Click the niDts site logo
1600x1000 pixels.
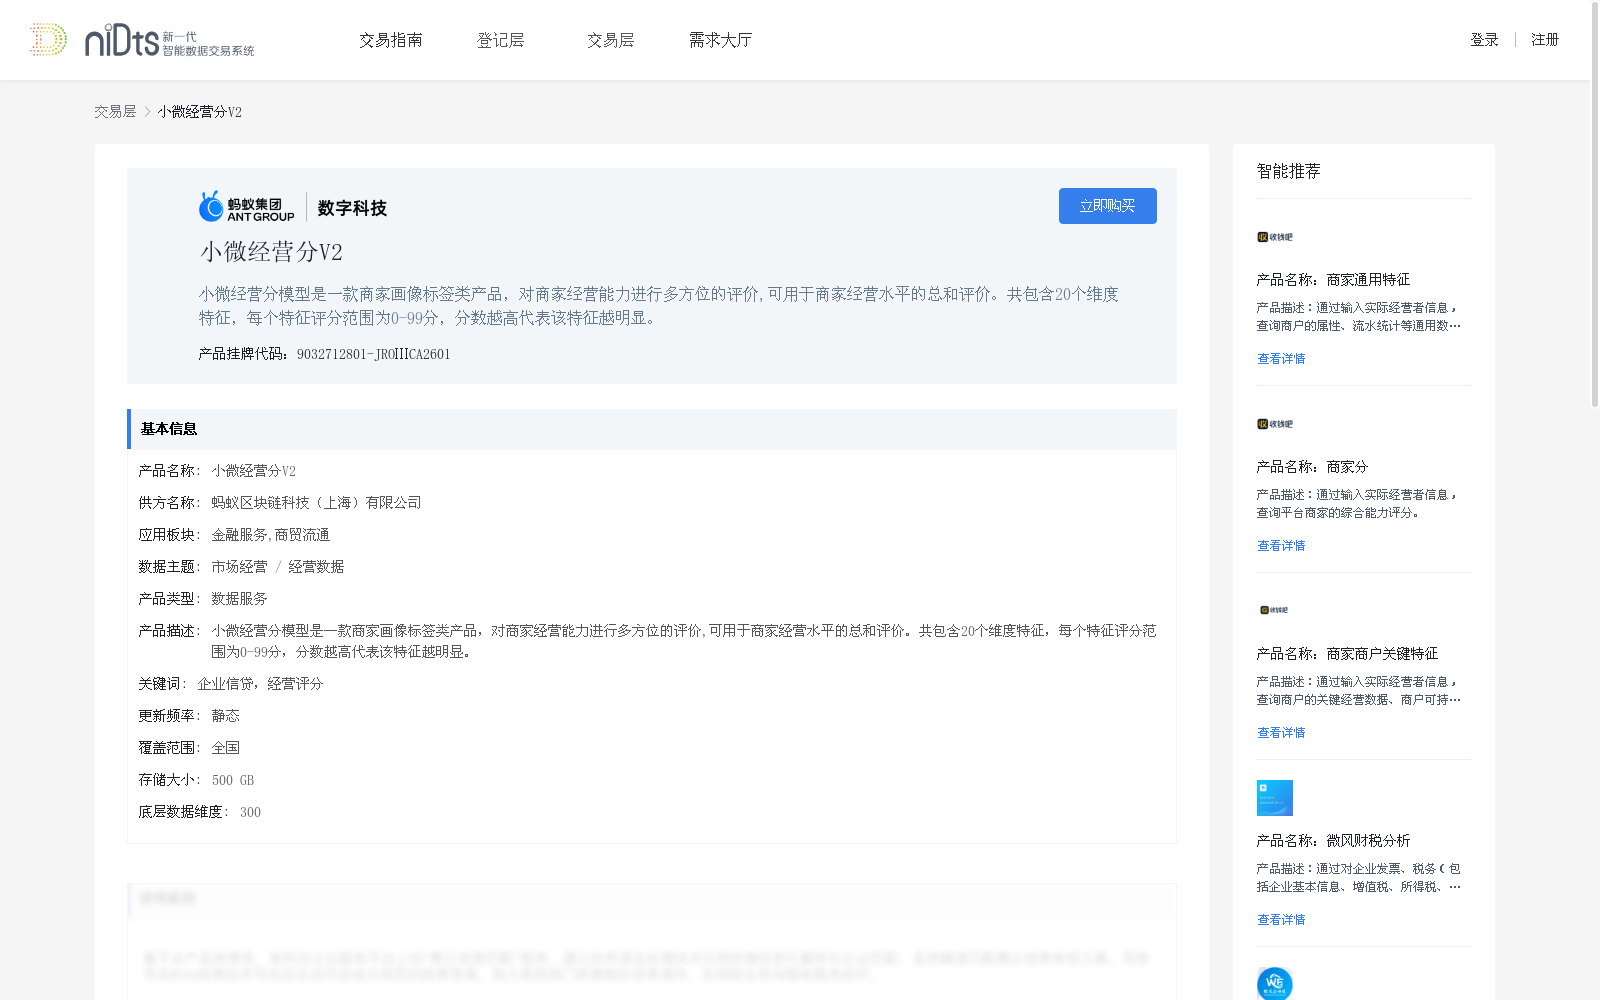tap(142, 40)
